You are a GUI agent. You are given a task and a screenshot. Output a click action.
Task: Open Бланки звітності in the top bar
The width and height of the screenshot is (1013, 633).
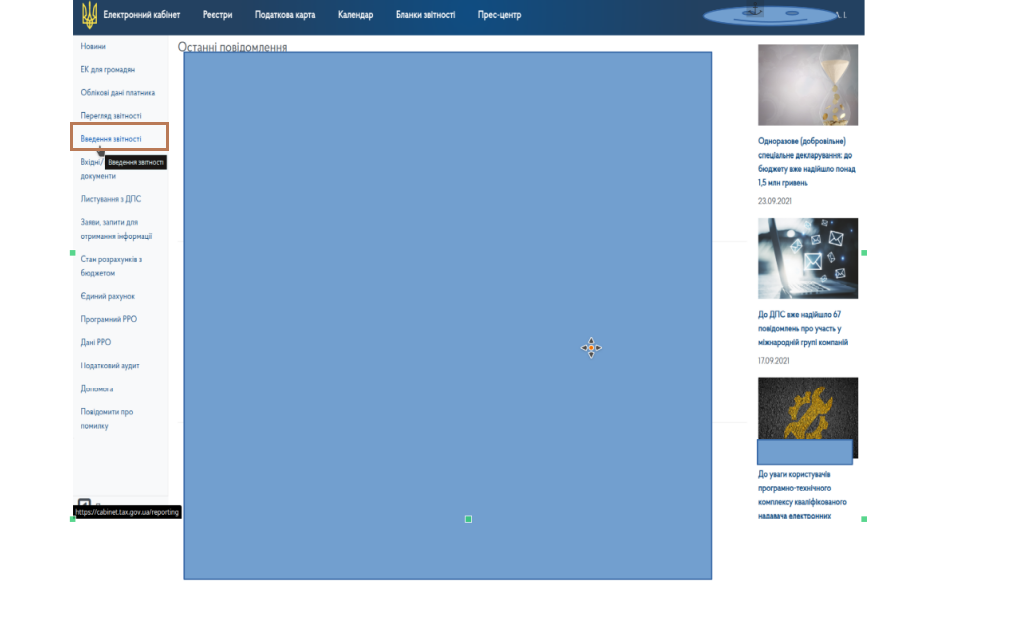pos(425,15)
